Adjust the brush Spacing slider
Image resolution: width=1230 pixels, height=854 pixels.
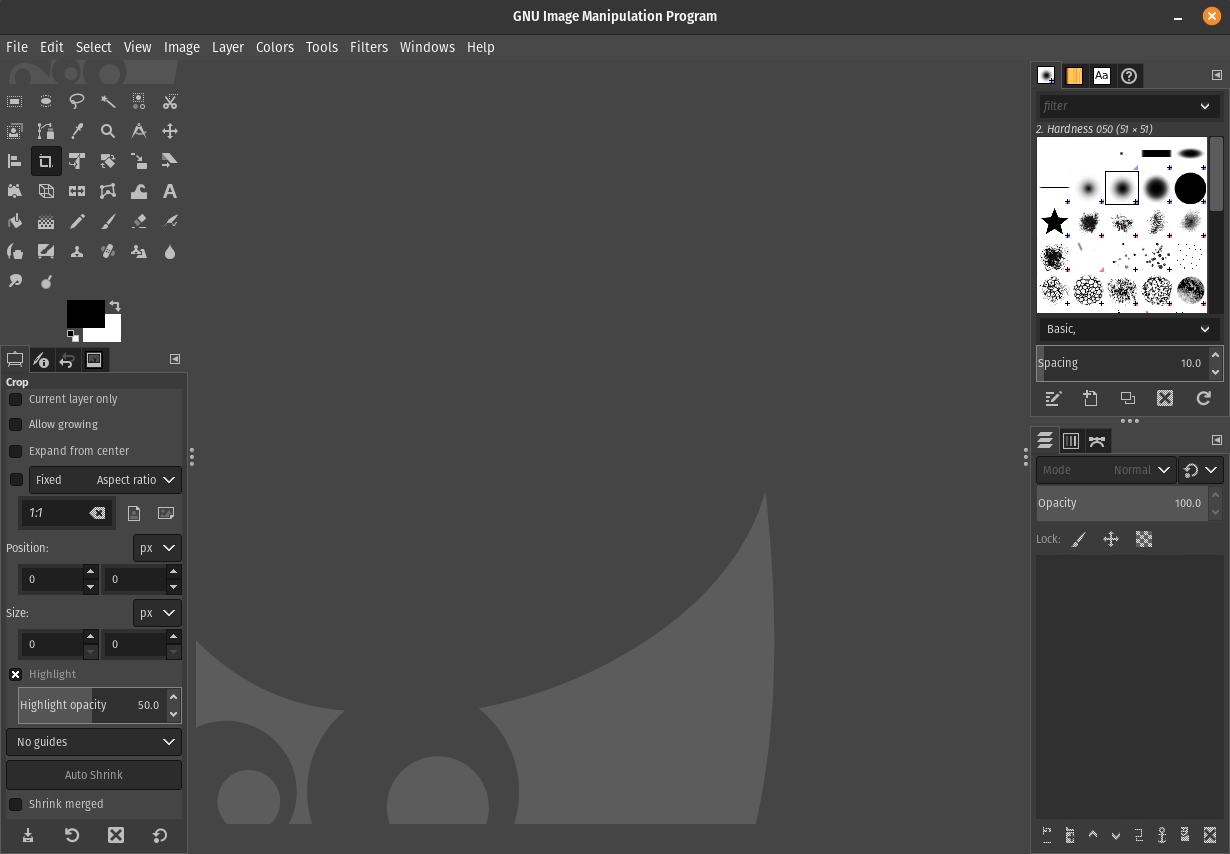[1122, 363]
